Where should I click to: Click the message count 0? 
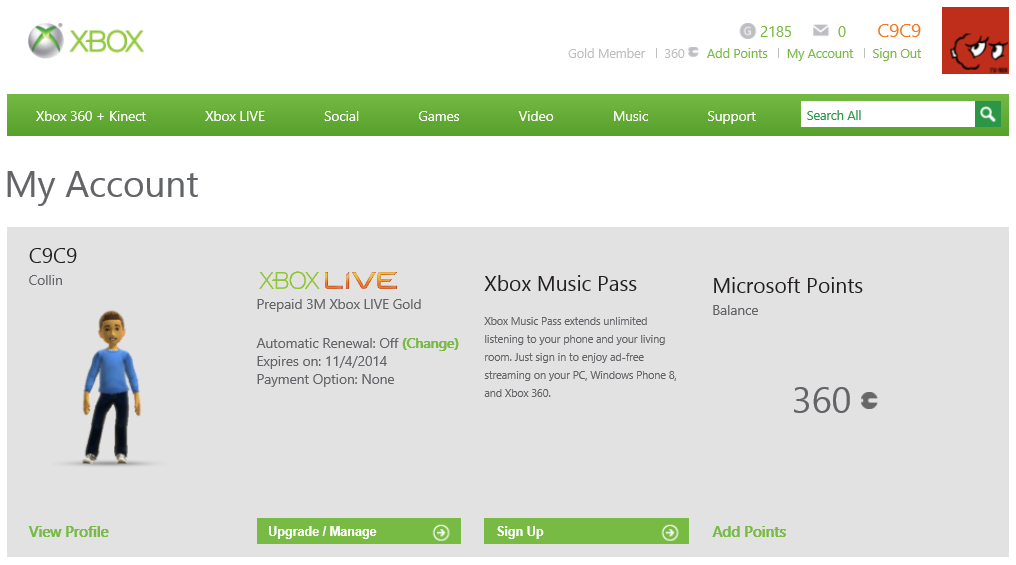(x=842, y=31)
